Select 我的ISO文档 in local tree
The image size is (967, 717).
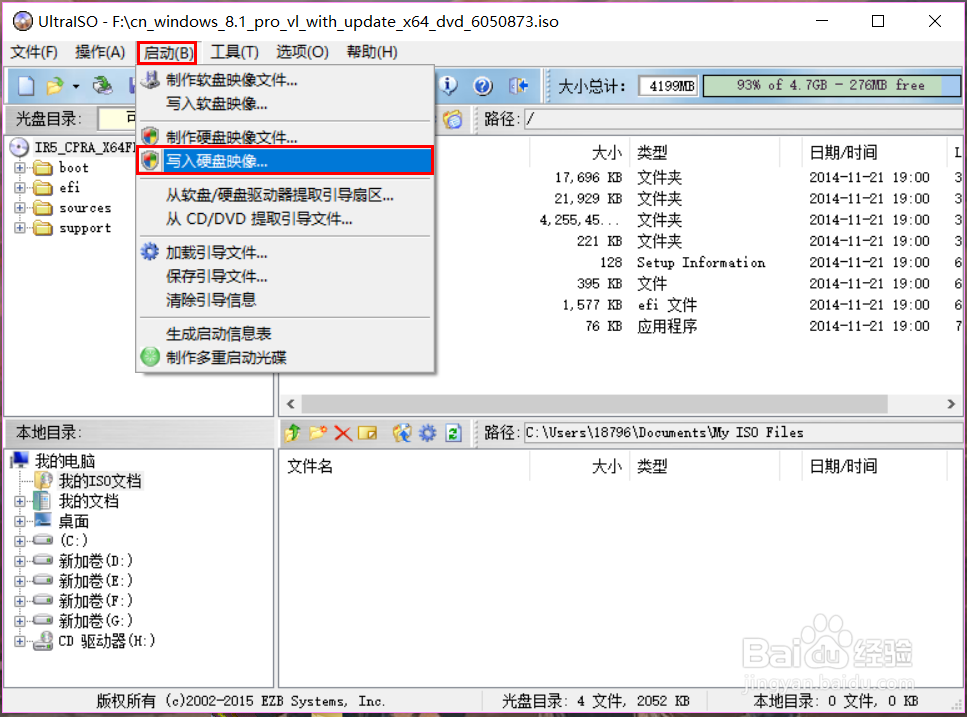100,481
